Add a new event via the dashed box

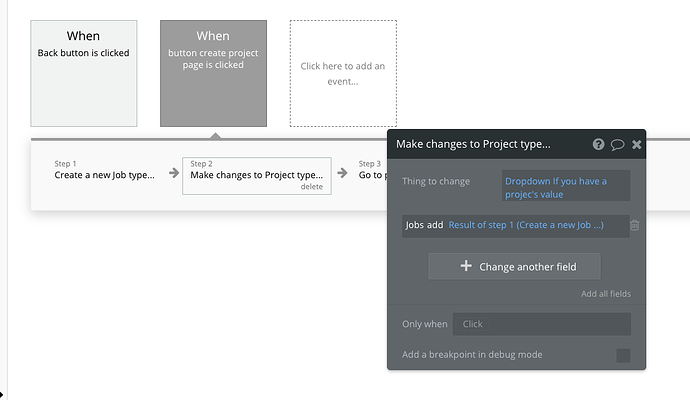[343, 73]
